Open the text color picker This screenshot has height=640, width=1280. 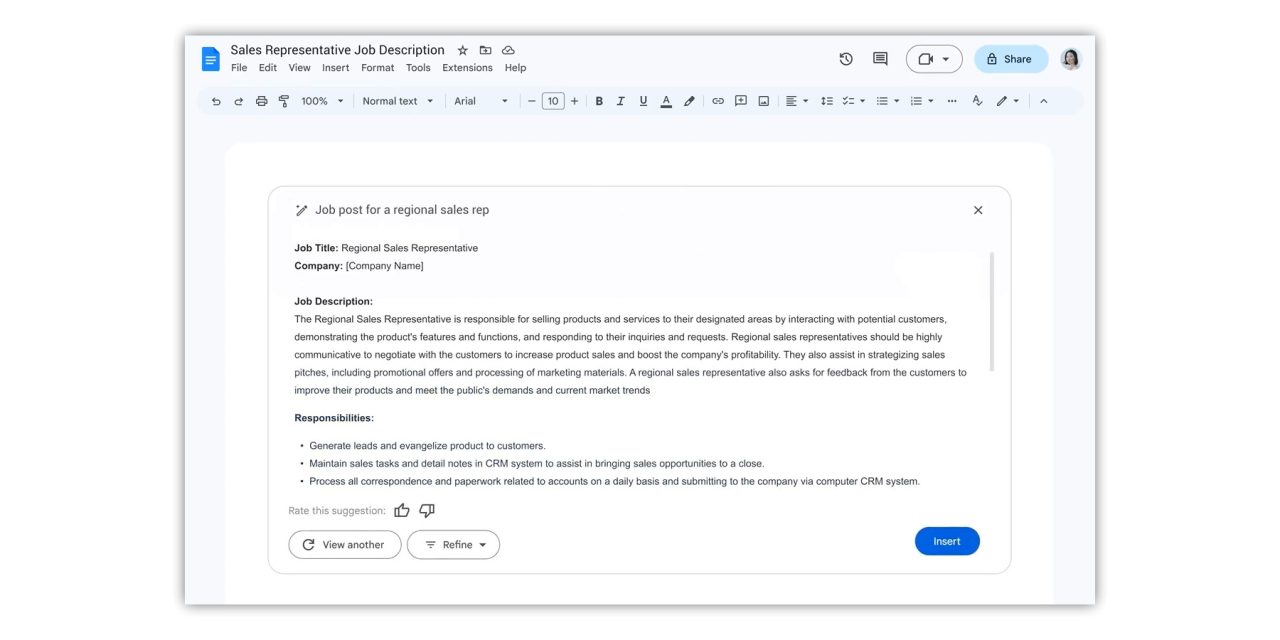[x=666, y=101]
